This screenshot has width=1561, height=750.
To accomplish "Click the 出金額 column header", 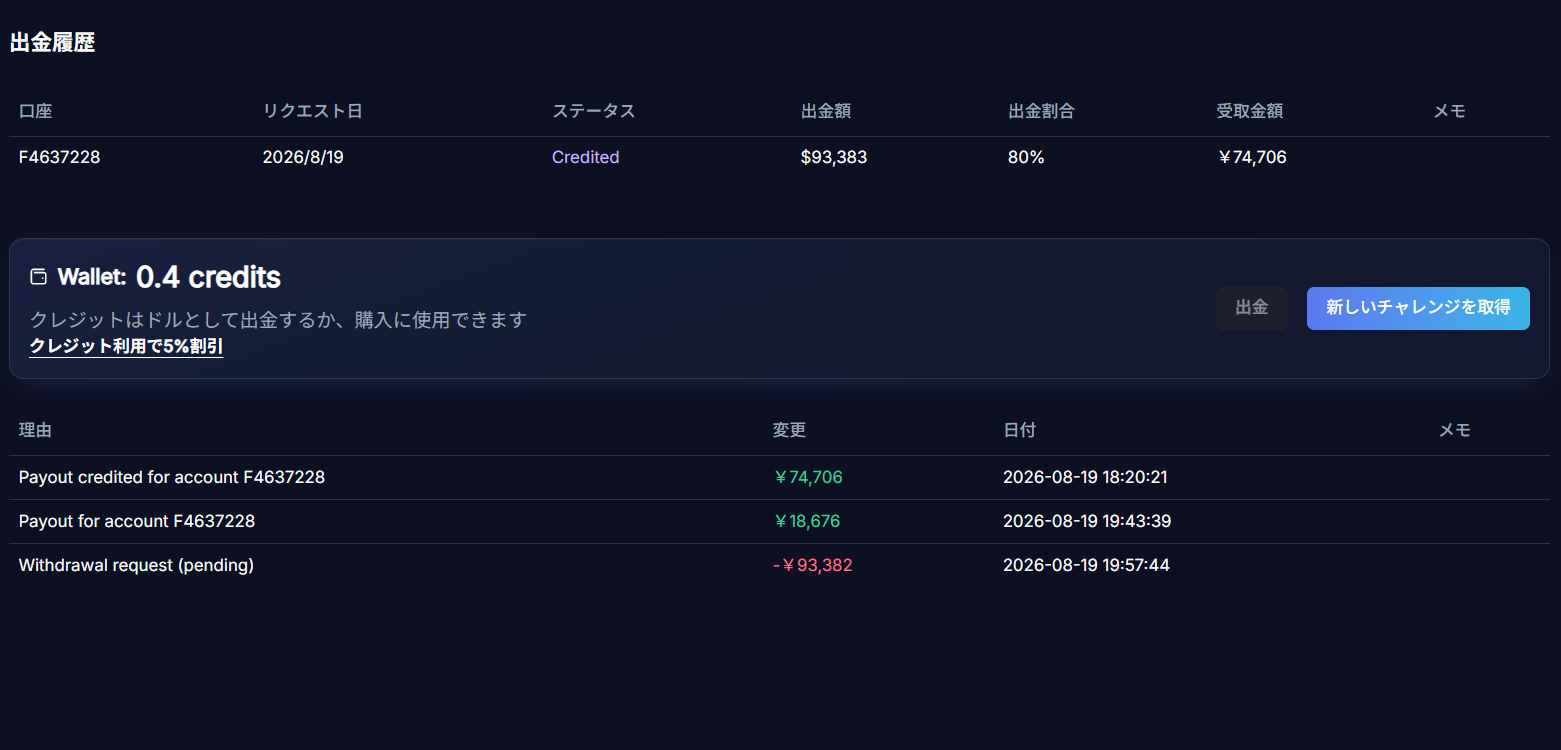I will [826, 111].
